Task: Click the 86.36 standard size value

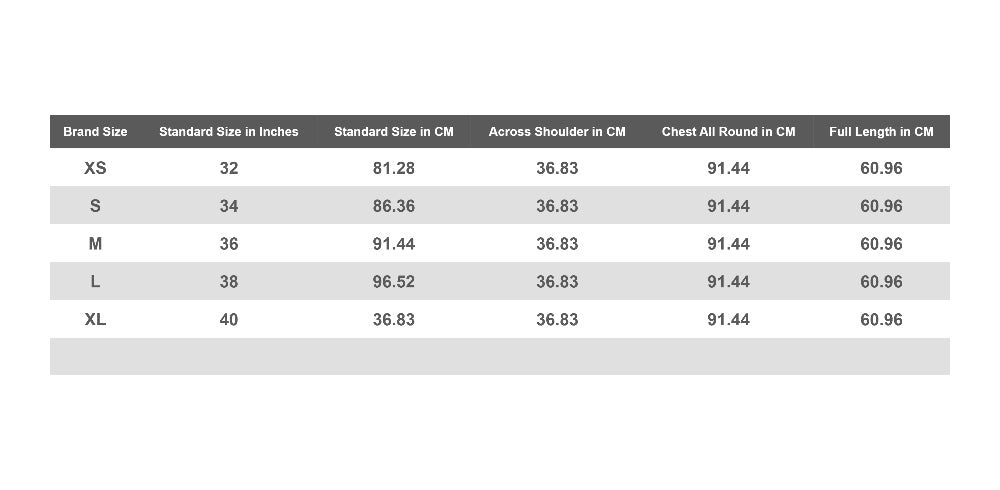Action: (x=393, y=206)
